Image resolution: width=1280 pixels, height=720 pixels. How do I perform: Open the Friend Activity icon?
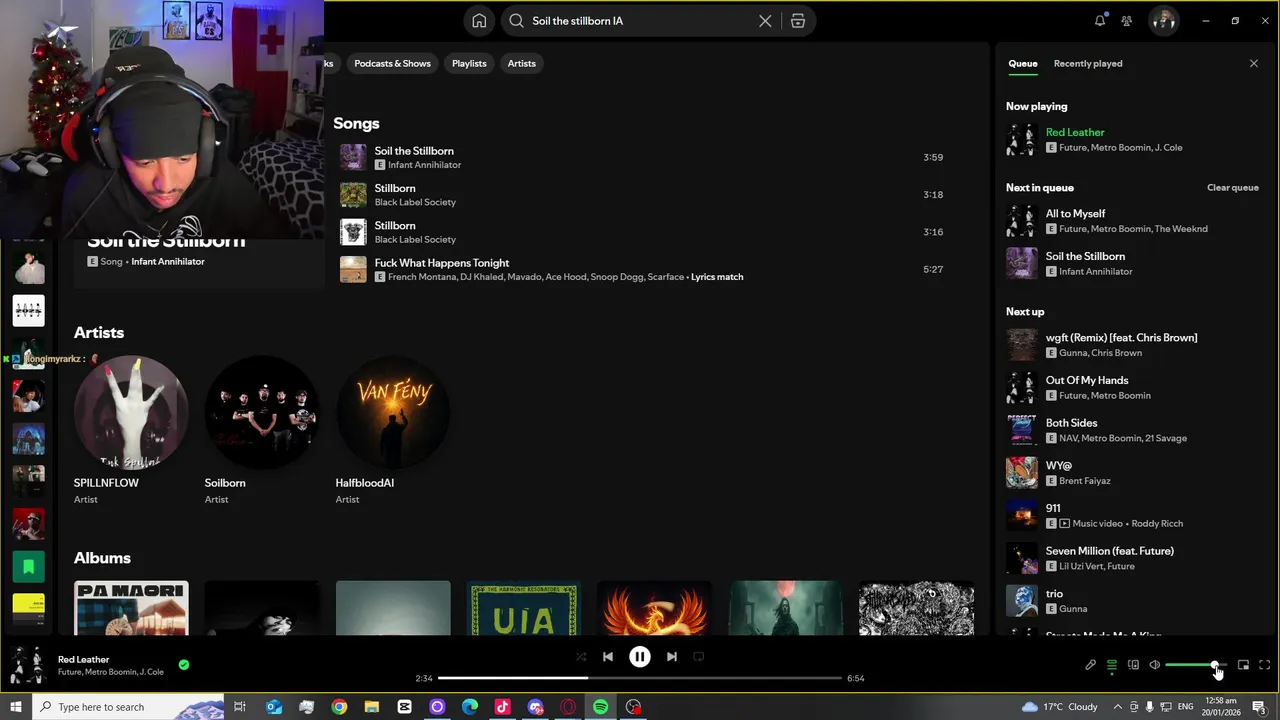(1127, 21)
